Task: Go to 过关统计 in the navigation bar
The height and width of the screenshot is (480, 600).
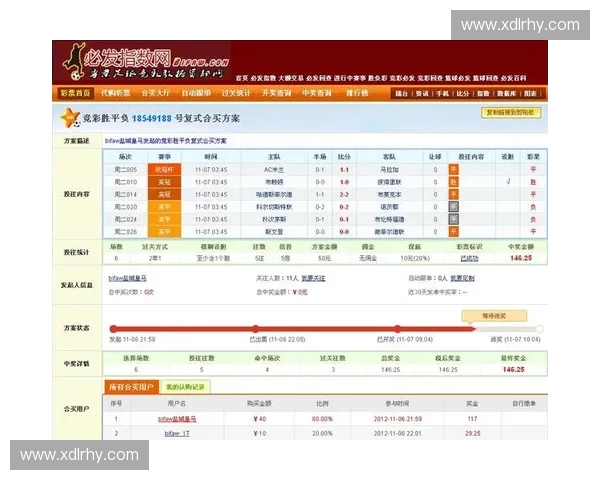Action: point(235,93)
